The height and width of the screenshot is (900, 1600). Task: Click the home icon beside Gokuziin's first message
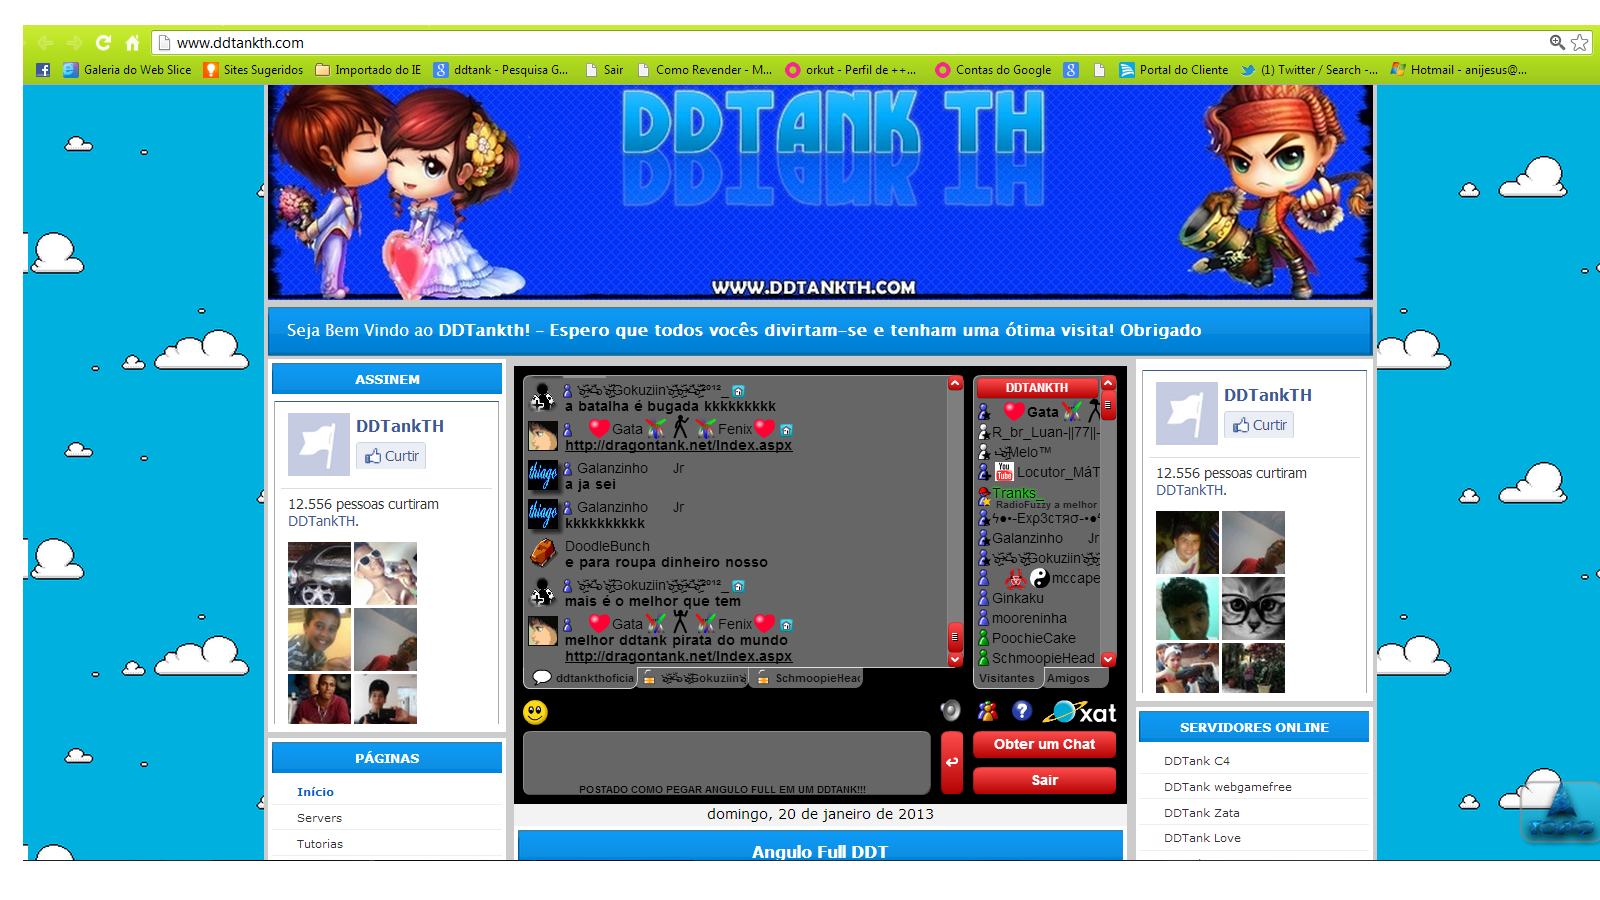pos(738,391)
